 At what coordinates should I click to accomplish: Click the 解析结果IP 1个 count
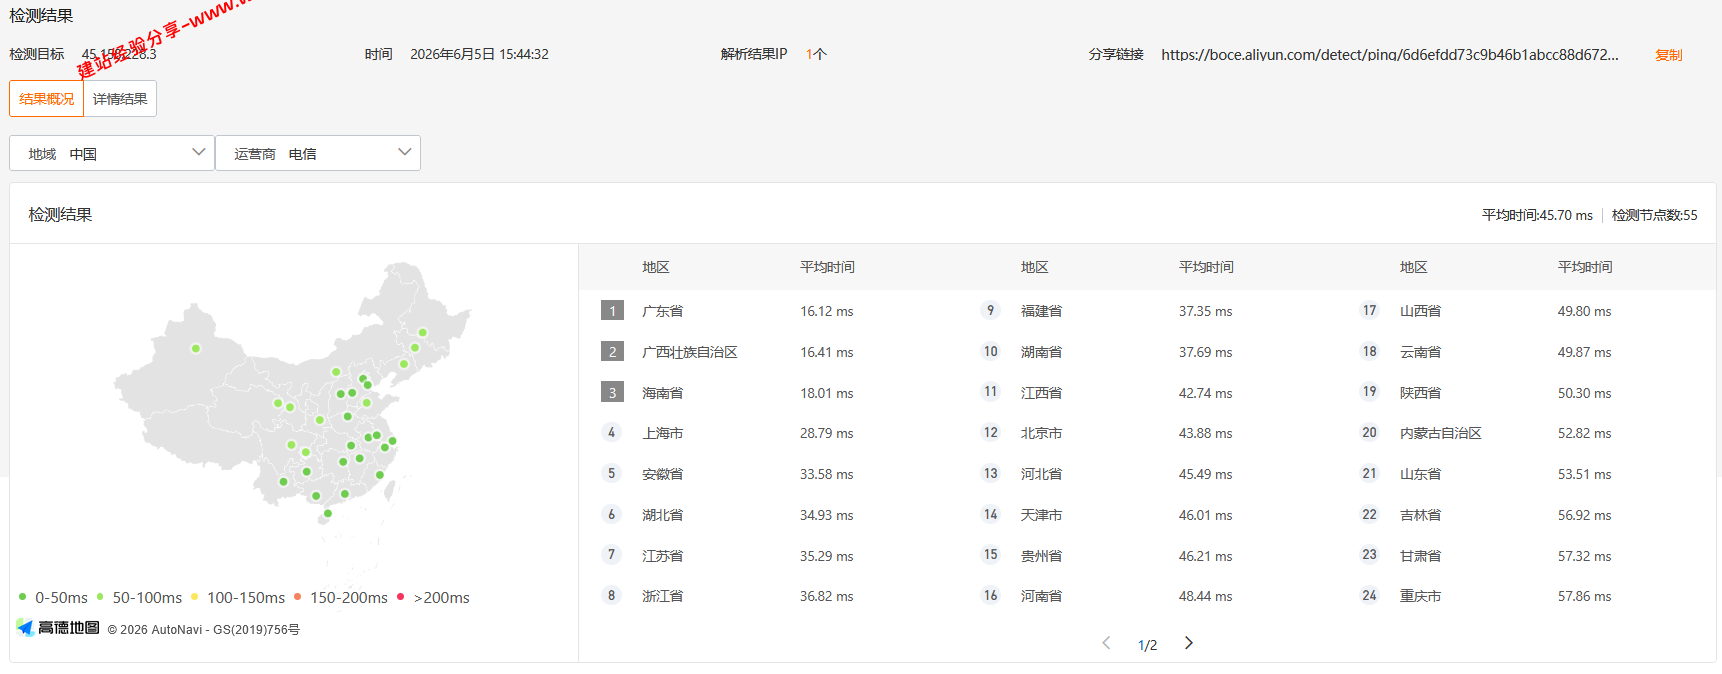[816, 54]
